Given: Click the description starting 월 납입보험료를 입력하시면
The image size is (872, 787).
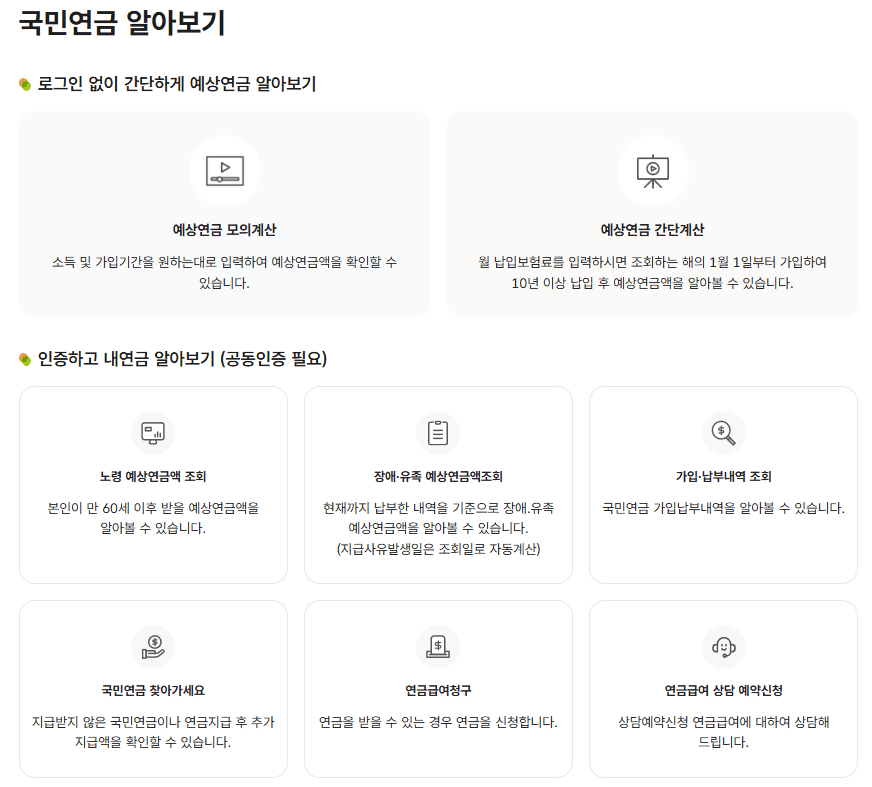Looking at the screenshot, I should click(652, 273).
